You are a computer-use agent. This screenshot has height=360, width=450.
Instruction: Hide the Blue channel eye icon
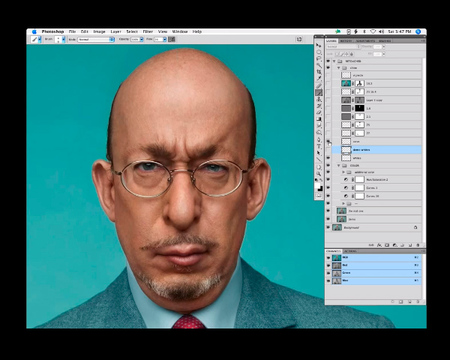[x=329, y=281]
